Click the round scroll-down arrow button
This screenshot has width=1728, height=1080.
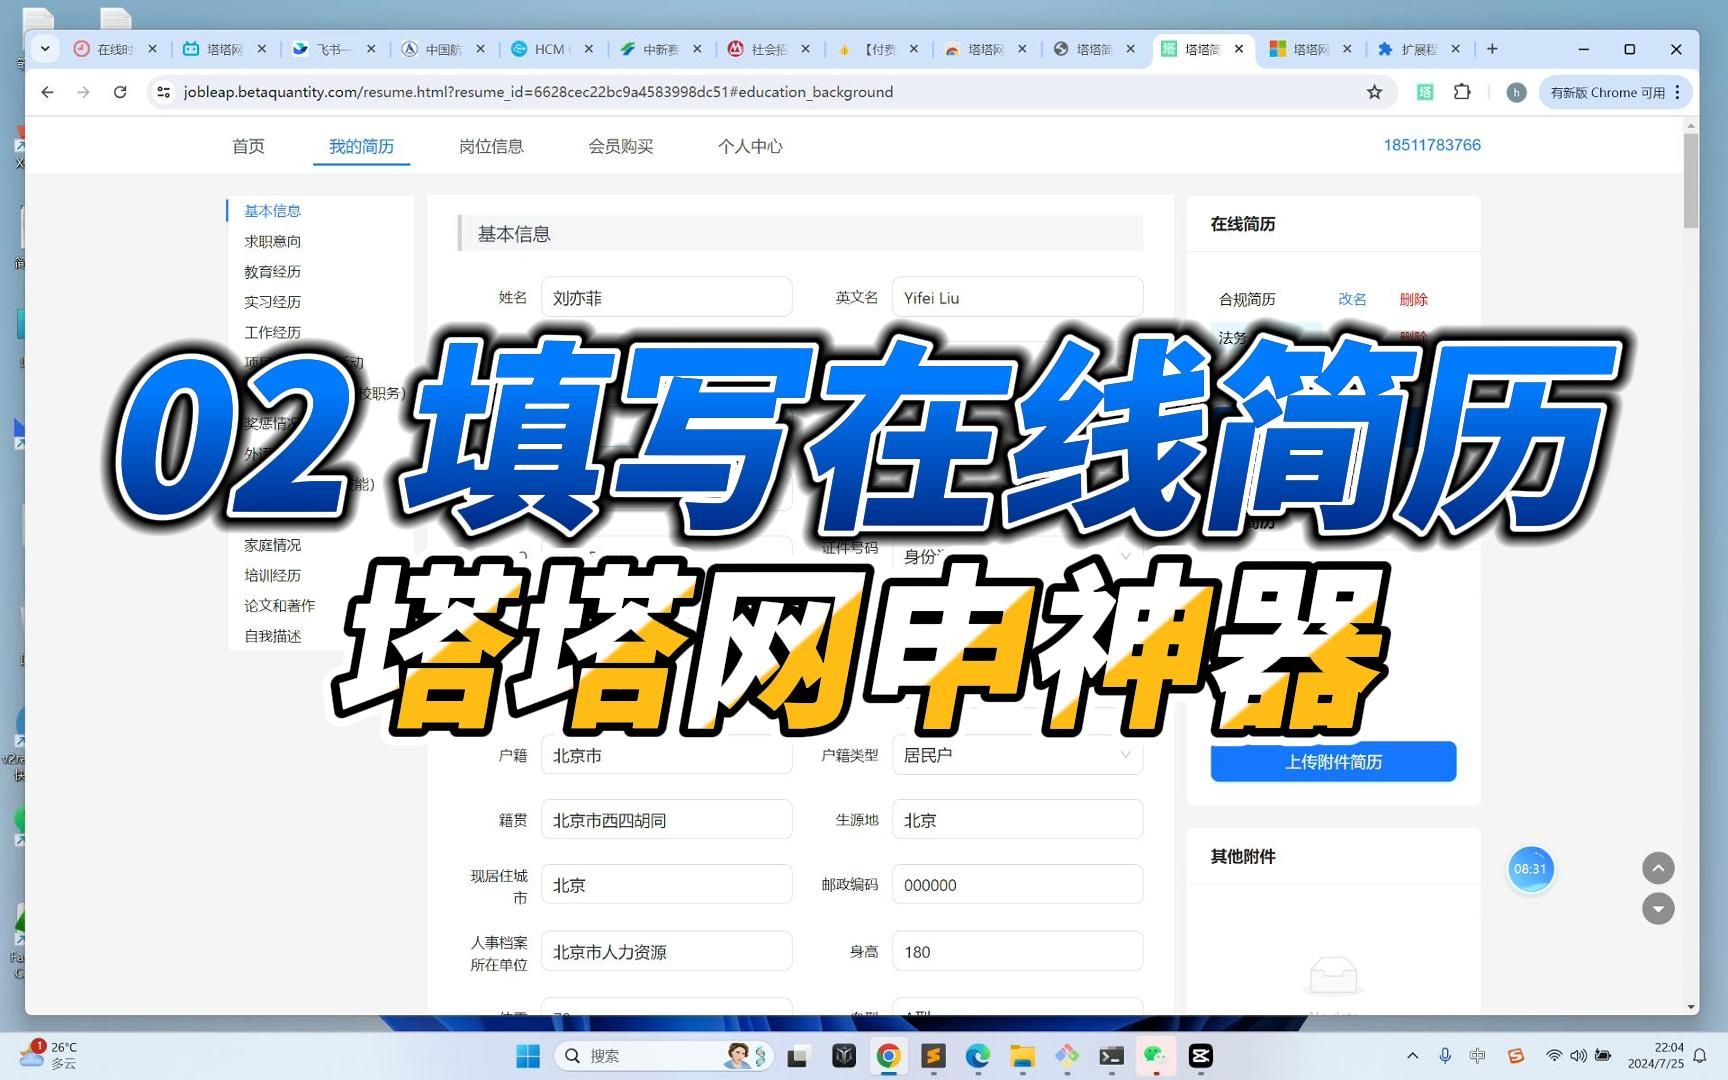click(x=1658, y=908)
